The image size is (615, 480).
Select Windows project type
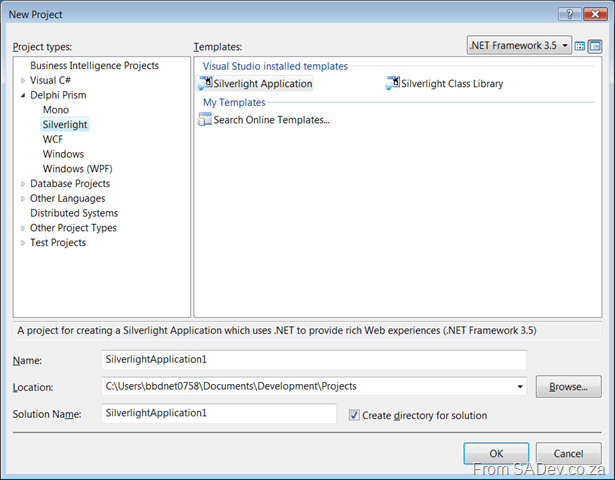click(63, 154)
